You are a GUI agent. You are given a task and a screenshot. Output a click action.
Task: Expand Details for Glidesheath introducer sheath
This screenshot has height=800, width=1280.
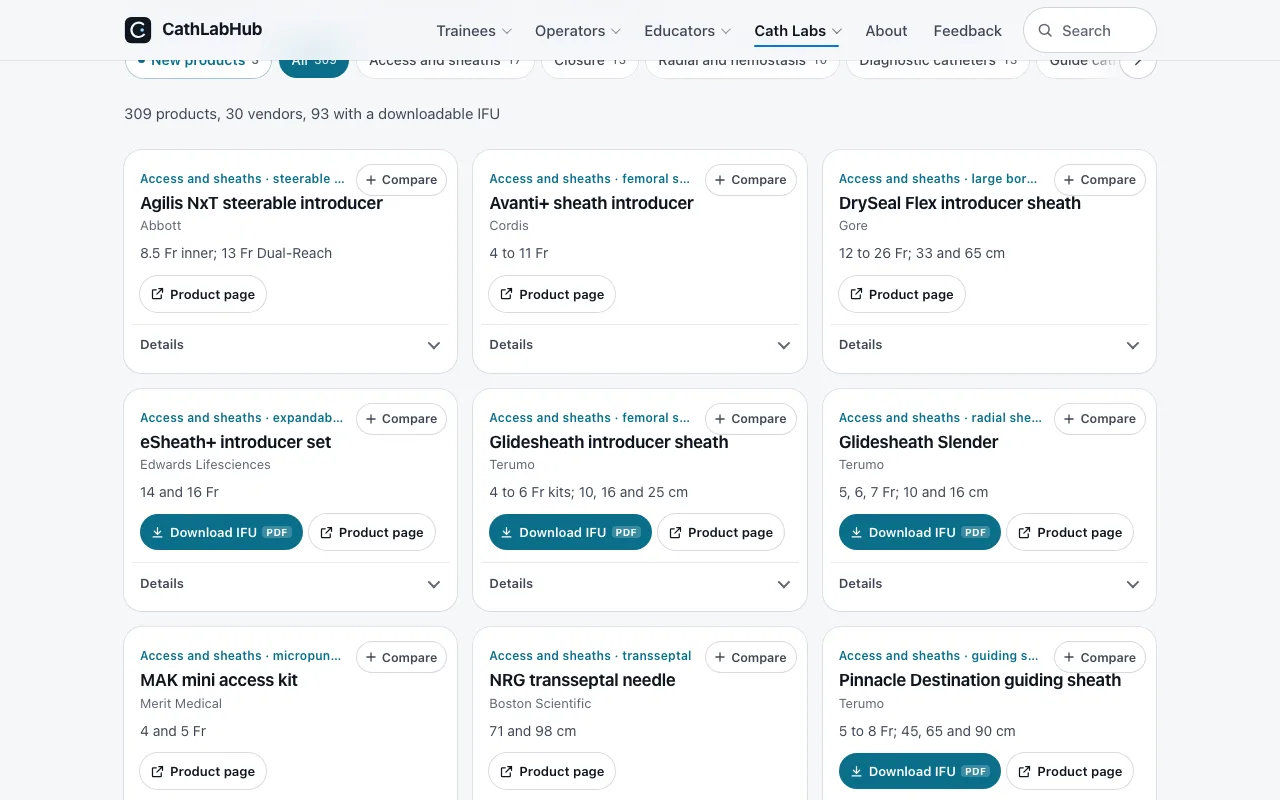tap(640, 584)
